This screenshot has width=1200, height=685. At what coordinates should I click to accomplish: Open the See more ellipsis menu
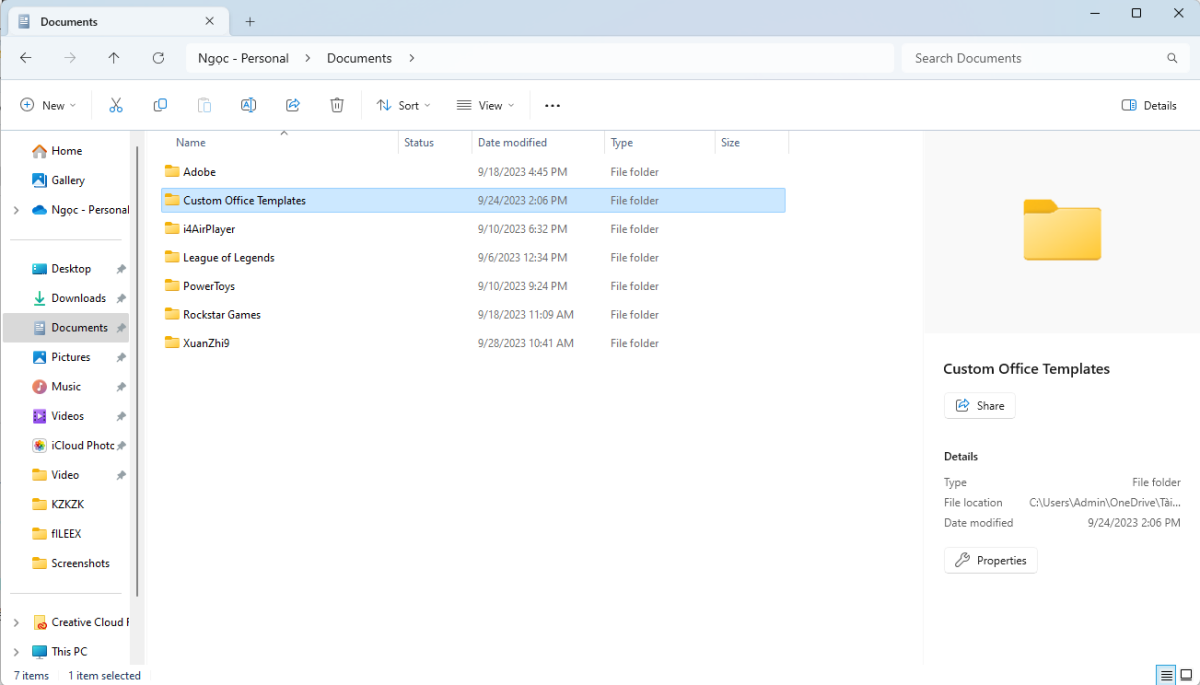click(x=552, y=105)
